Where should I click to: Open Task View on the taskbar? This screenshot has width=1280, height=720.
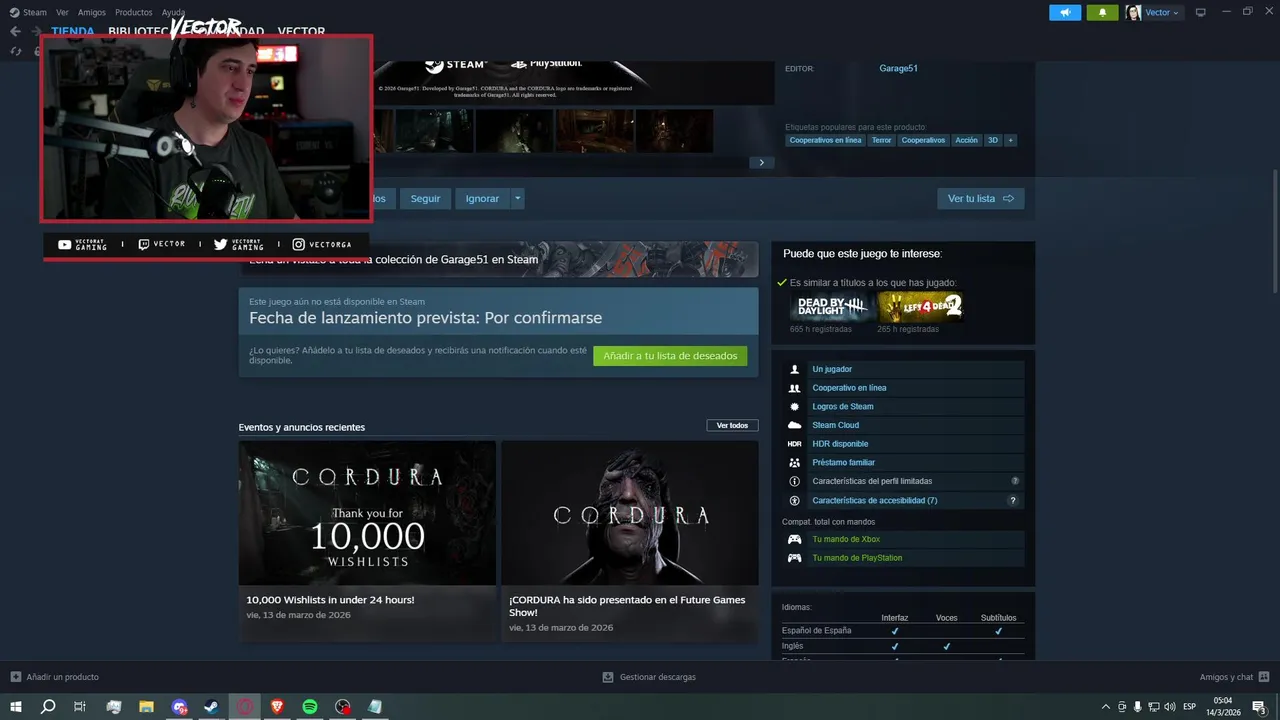coord(80,707)
